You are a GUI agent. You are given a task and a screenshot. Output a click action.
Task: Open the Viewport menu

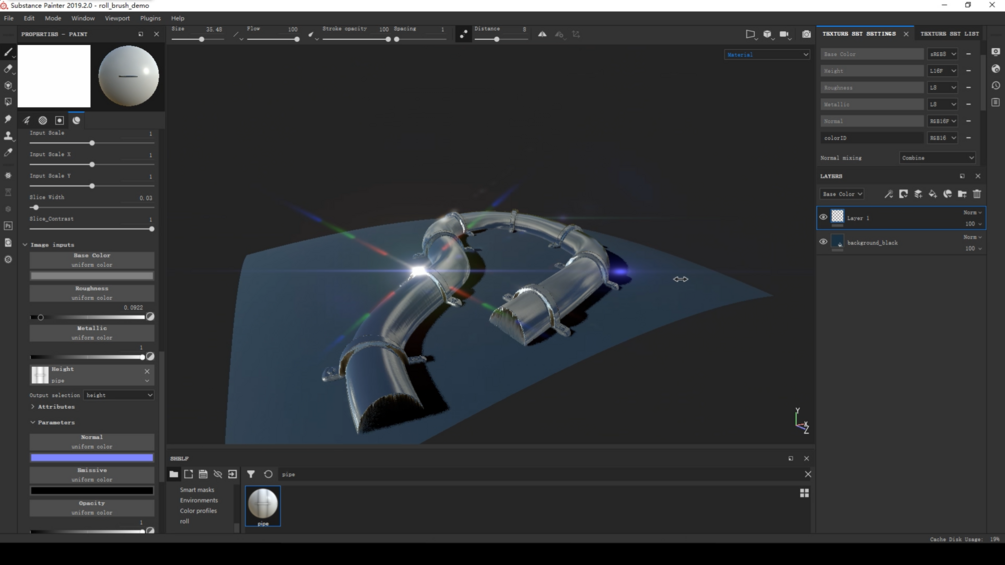117,18
